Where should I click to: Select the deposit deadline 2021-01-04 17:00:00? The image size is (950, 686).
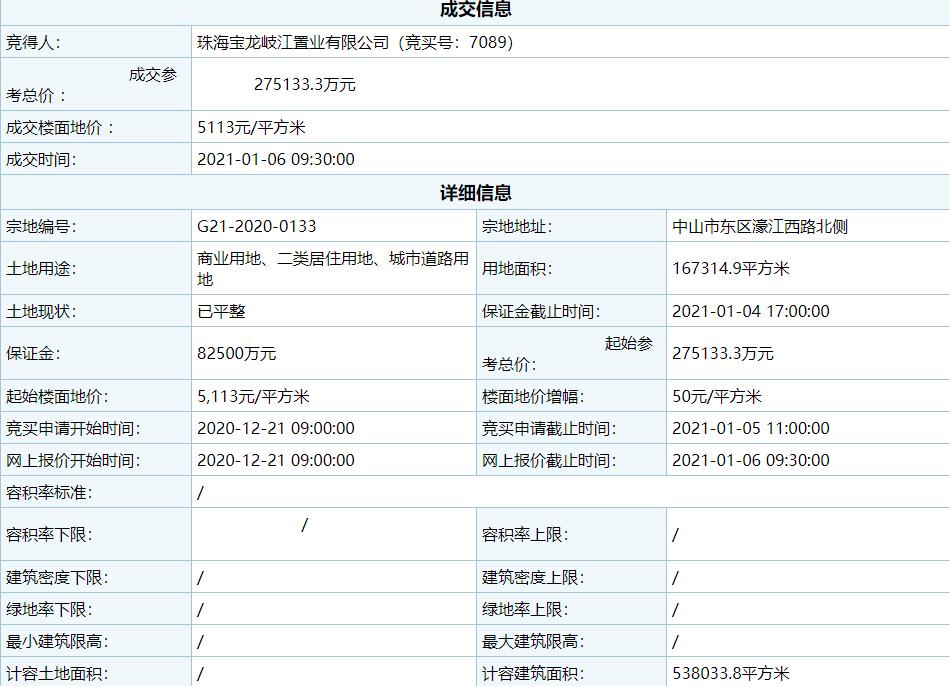tap(750, 311)
